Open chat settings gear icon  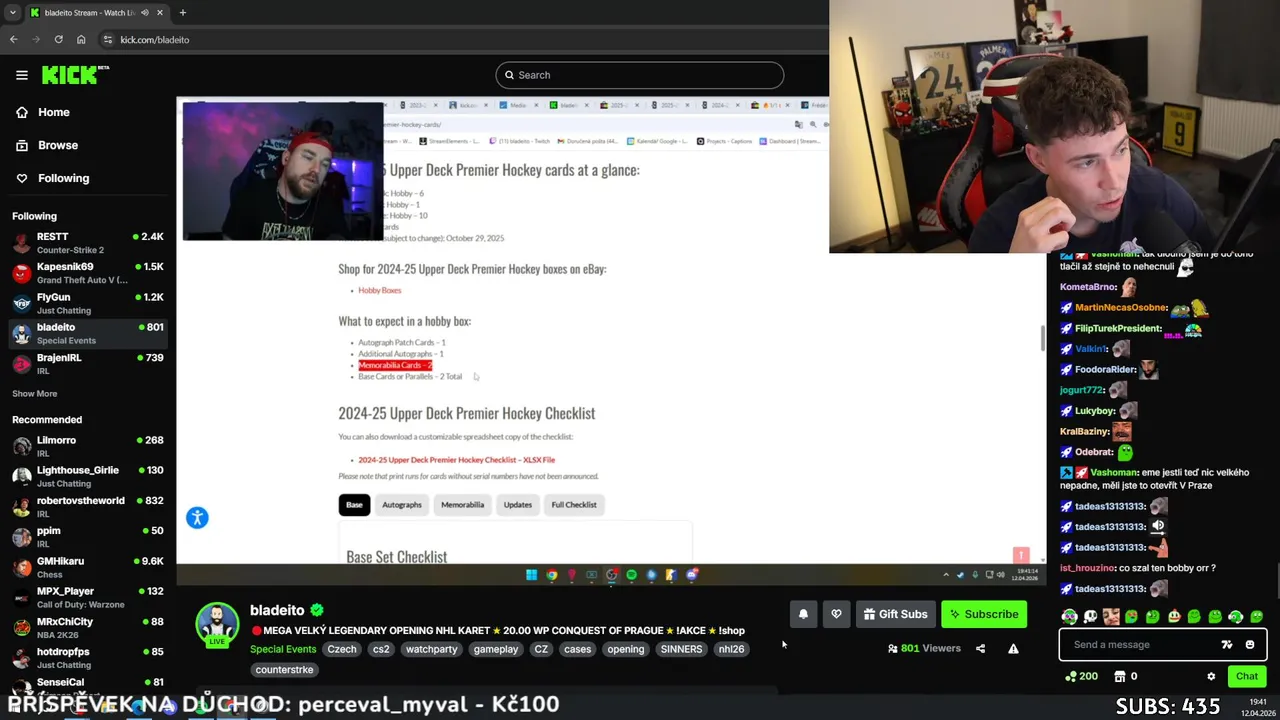(x=1211, y=676)
